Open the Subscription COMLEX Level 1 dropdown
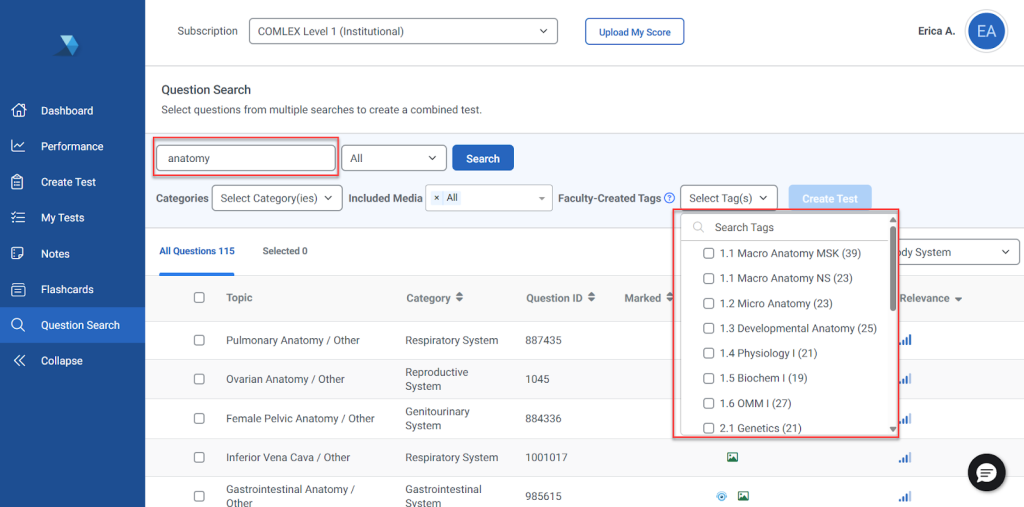 pos(403,32)
